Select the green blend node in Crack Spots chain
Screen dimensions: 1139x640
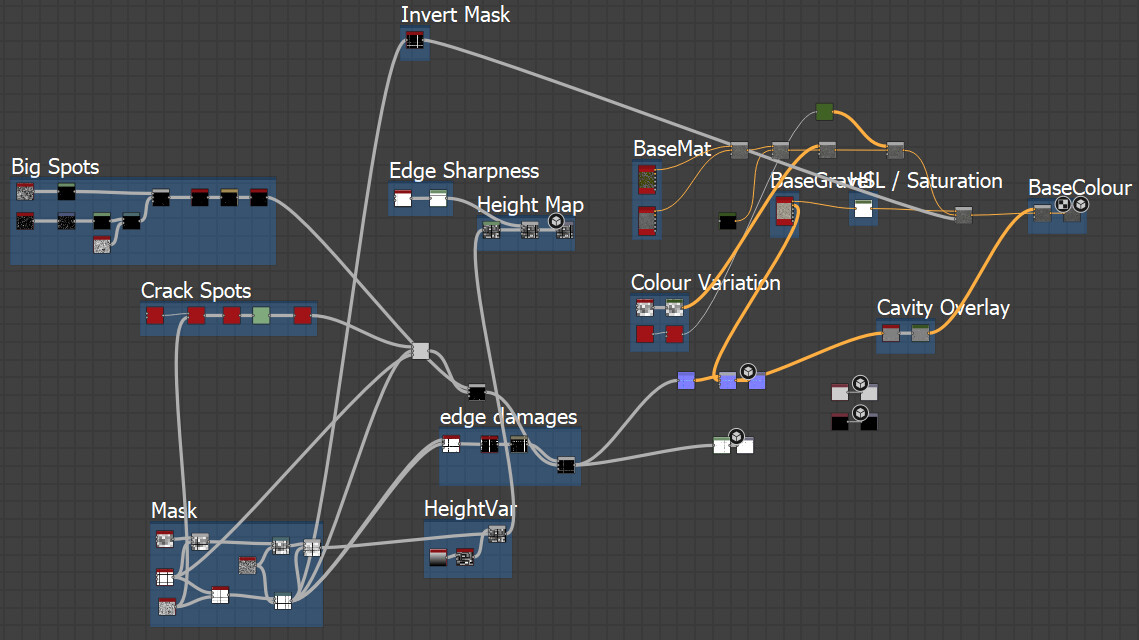260,315
